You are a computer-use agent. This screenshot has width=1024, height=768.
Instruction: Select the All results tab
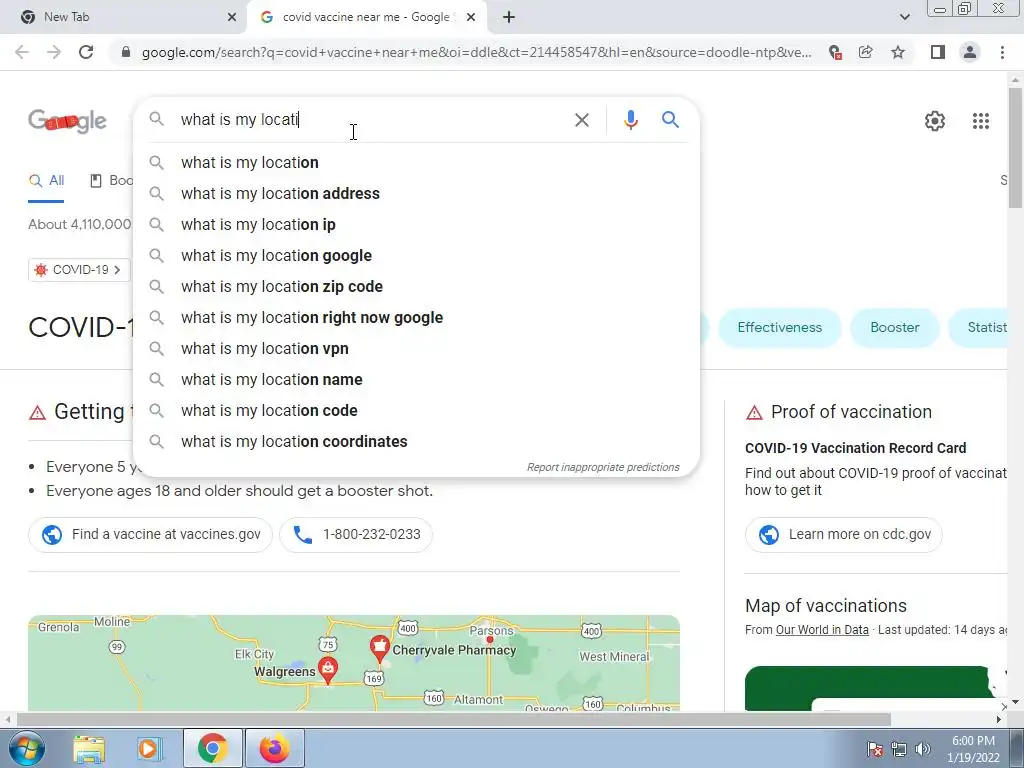coord(46,181)
